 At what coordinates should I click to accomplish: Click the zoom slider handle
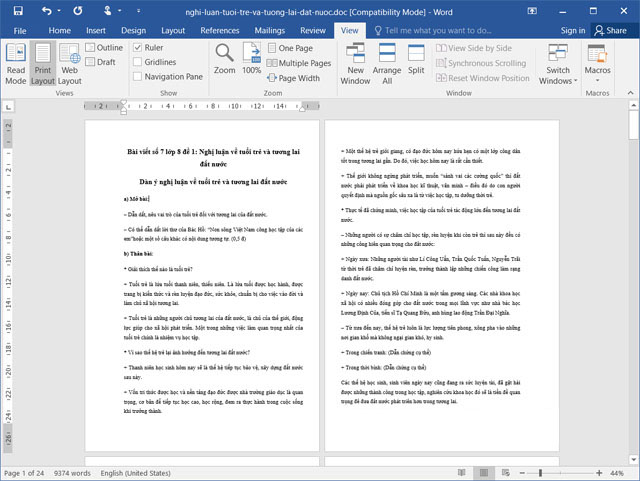coord(540,473)
